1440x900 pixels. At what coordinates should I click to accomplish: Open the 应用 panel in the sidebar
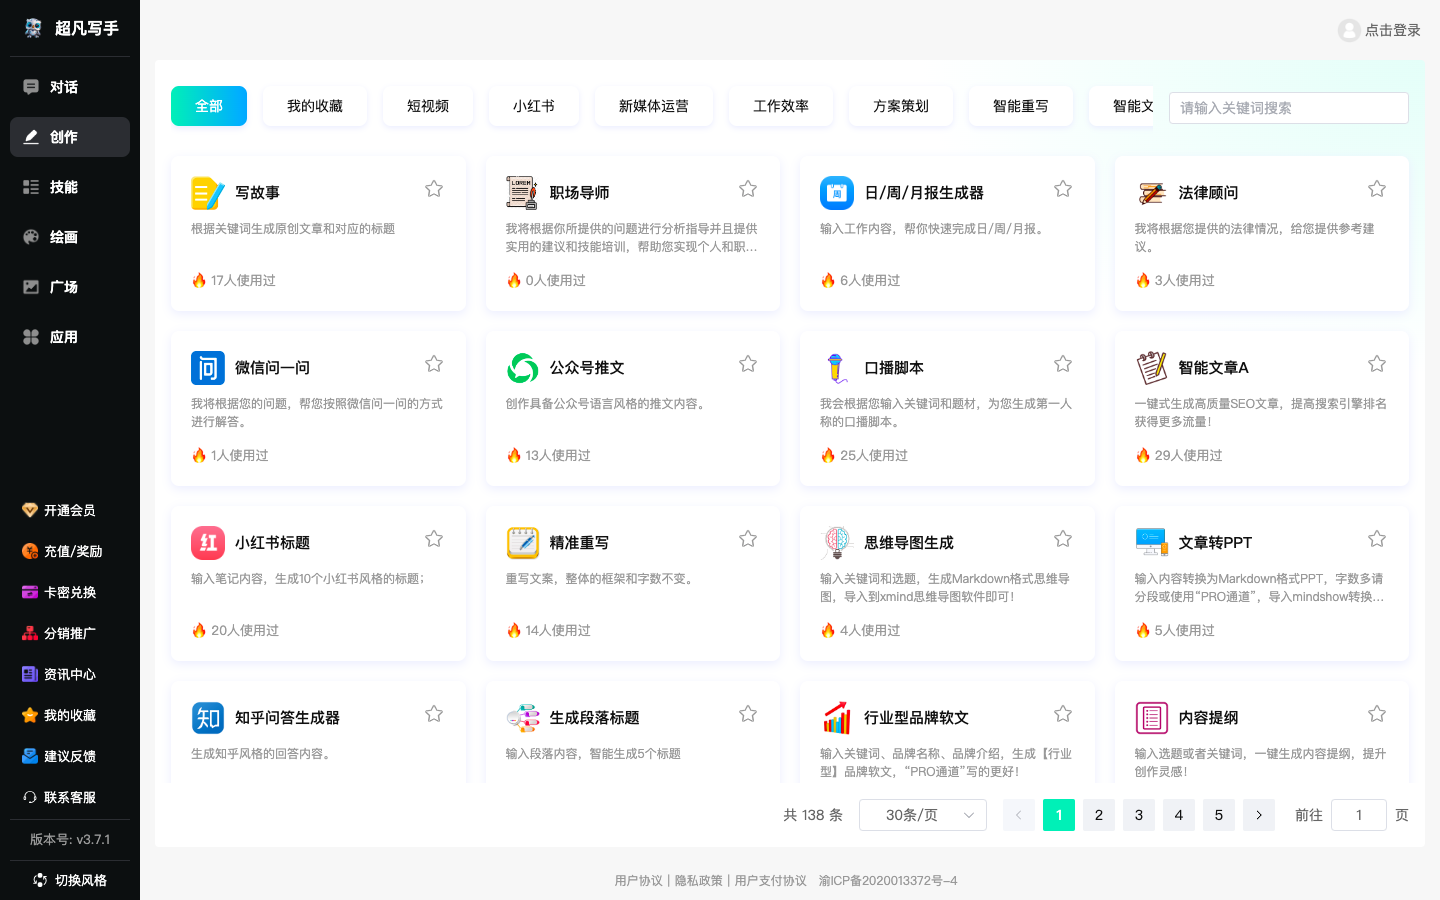[63, 337]
